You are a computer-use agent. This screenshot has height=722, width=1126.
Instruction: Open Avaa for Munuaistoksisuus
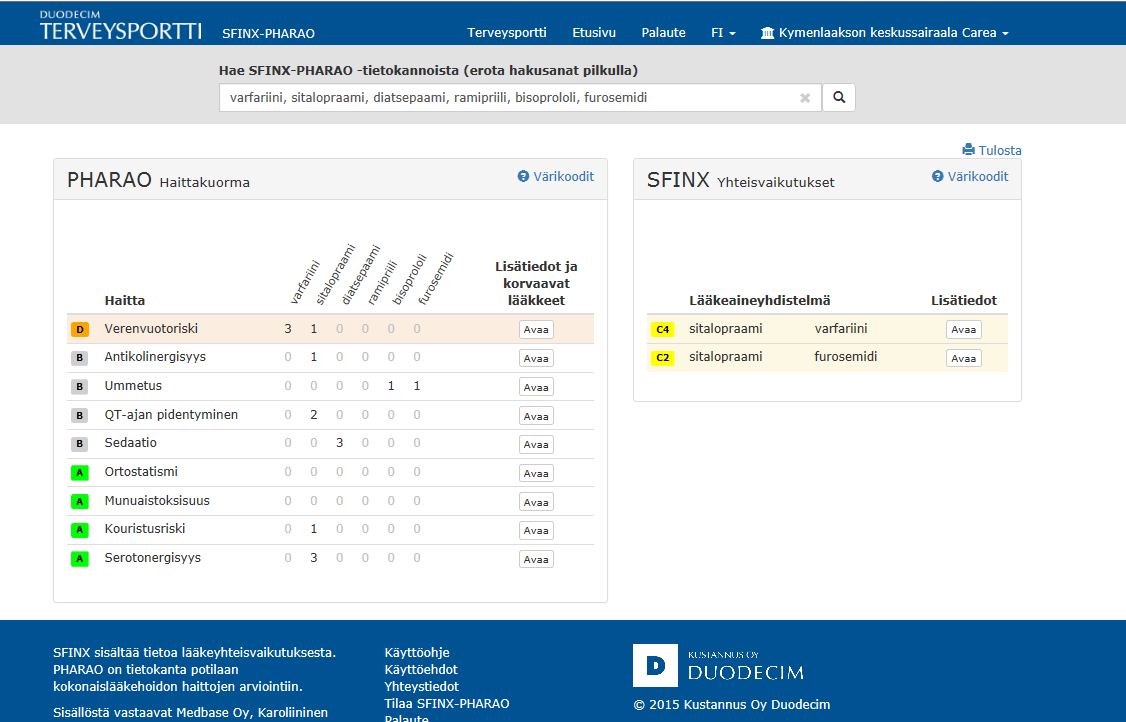(536, 502)
